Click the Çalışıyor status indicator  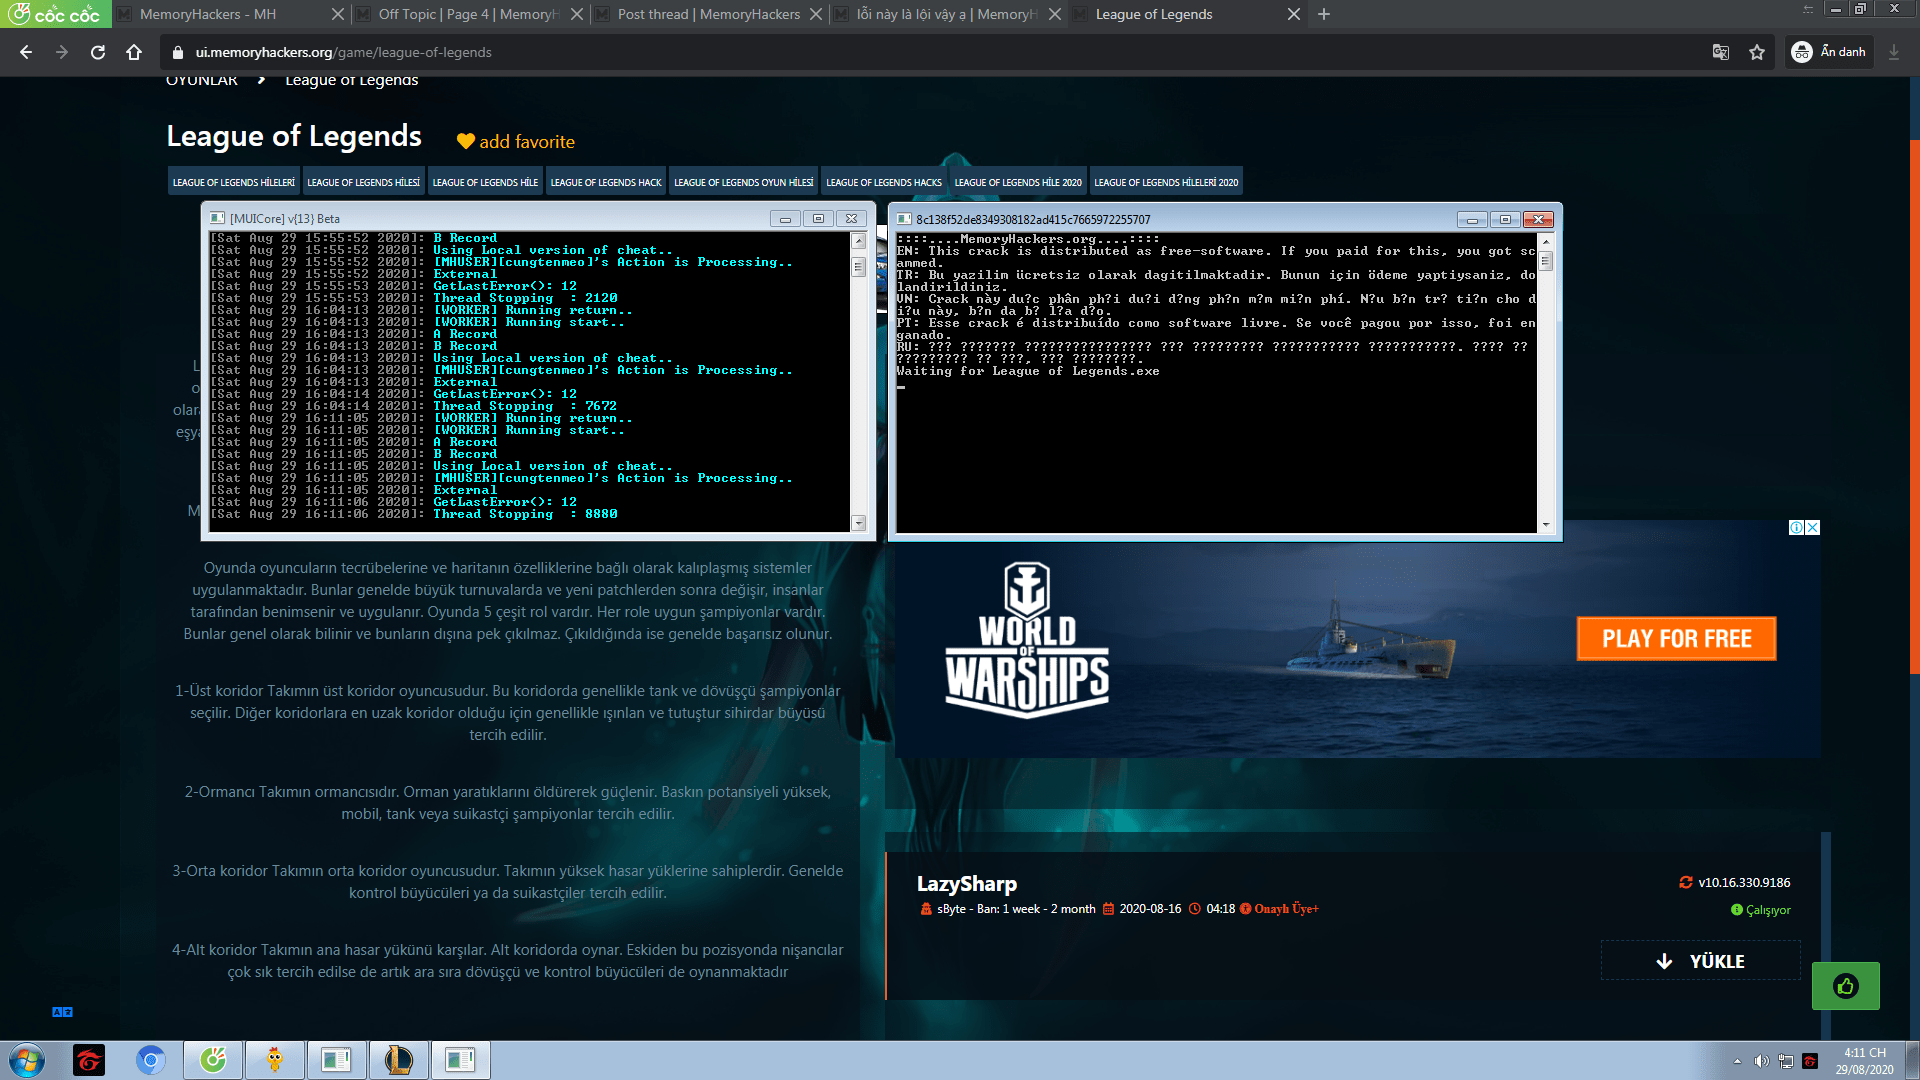1761,910
